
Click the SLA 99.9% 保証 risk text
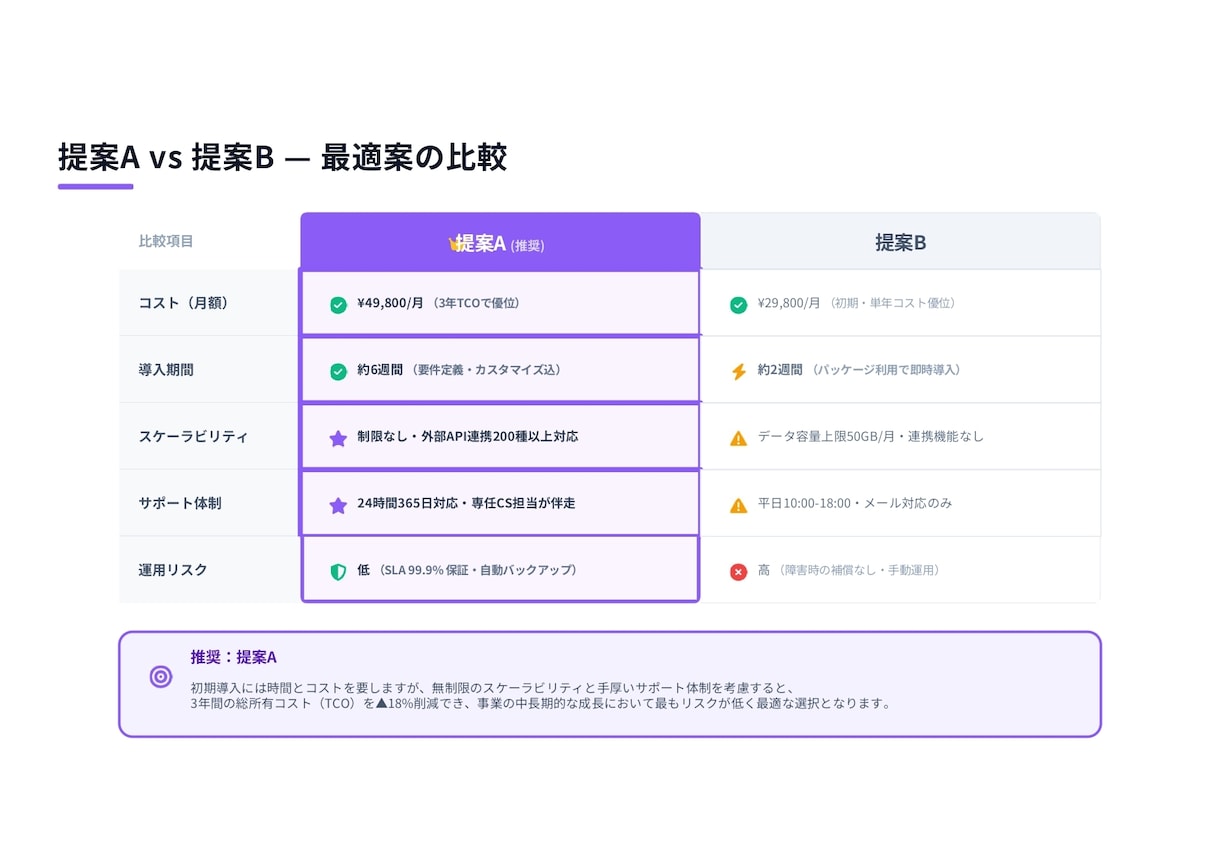tap(478, 570)
